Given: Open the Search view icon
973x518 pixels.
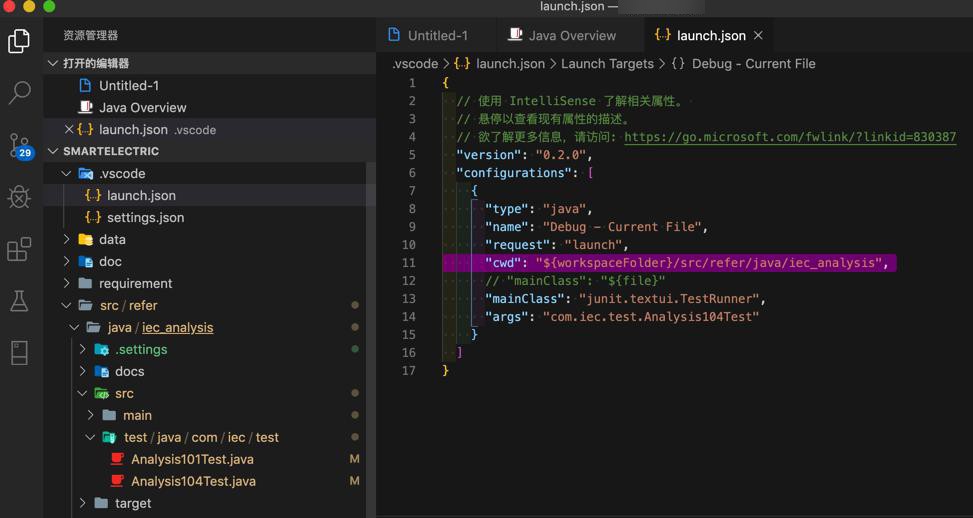Looking at the screenshot, I should [19, 92].
